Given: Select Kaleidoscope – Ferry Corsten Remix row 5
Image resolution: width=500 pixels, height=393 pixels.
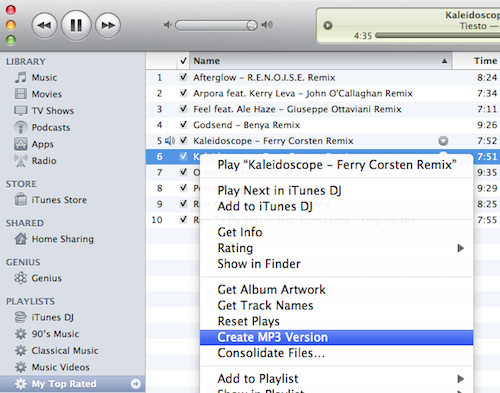Looking at the screenshot, I should click(323, 141).
